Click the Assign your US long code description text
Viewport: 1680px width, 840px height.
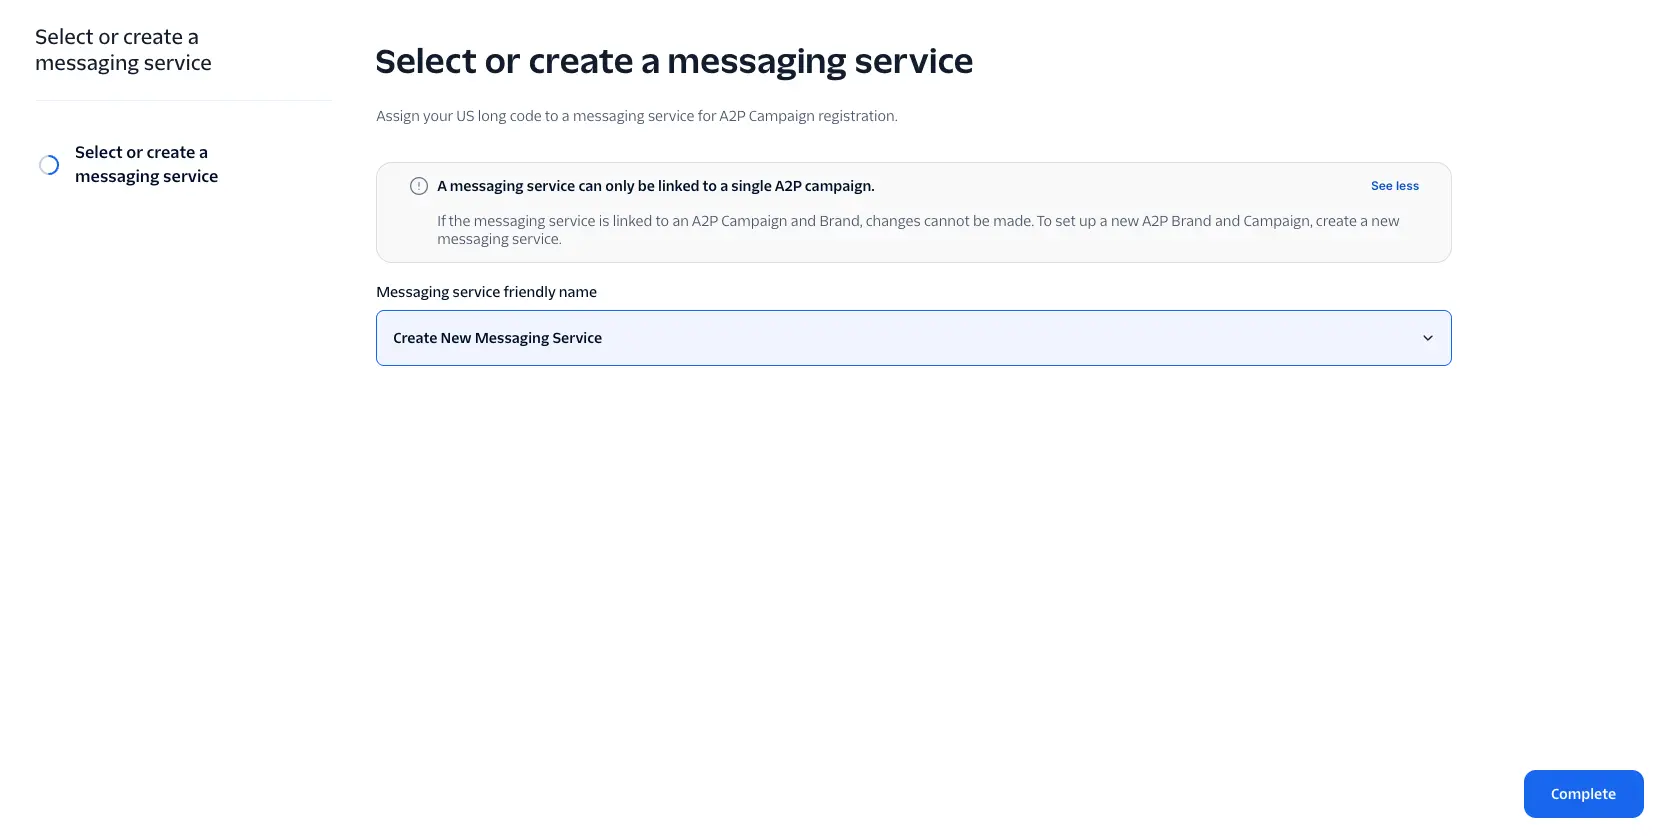pyautogui.click(x=637, y=116)
